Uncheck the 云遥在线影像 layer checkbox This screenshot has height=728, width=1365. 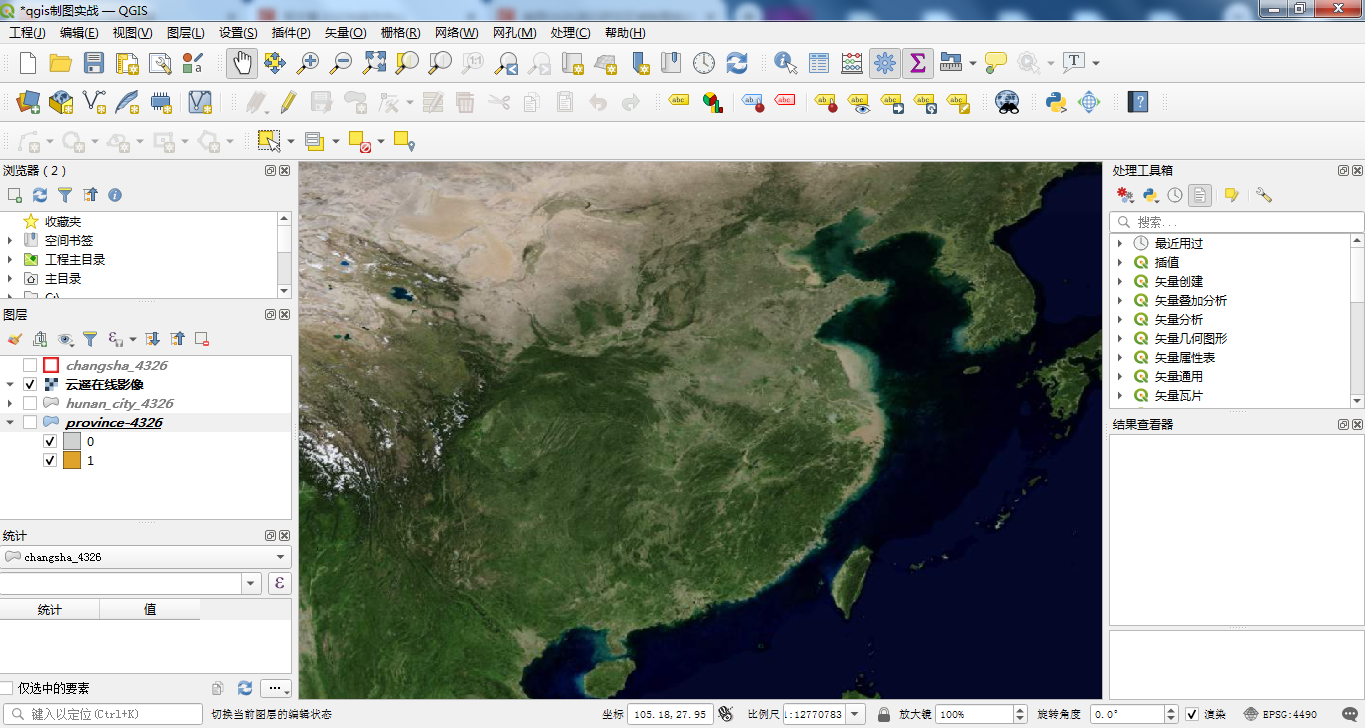(x=30, y=385)
